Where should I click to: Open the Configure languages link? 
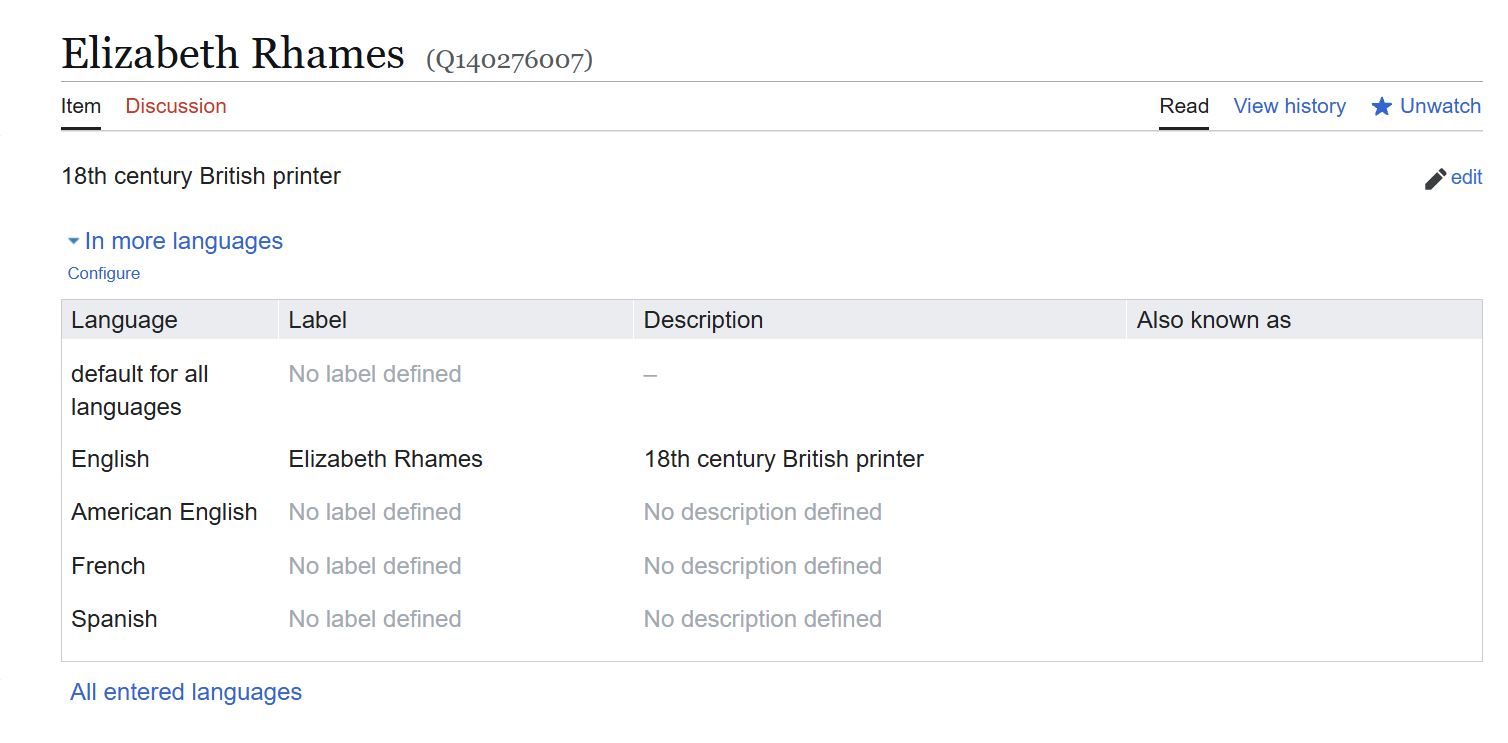coord(104,273)
